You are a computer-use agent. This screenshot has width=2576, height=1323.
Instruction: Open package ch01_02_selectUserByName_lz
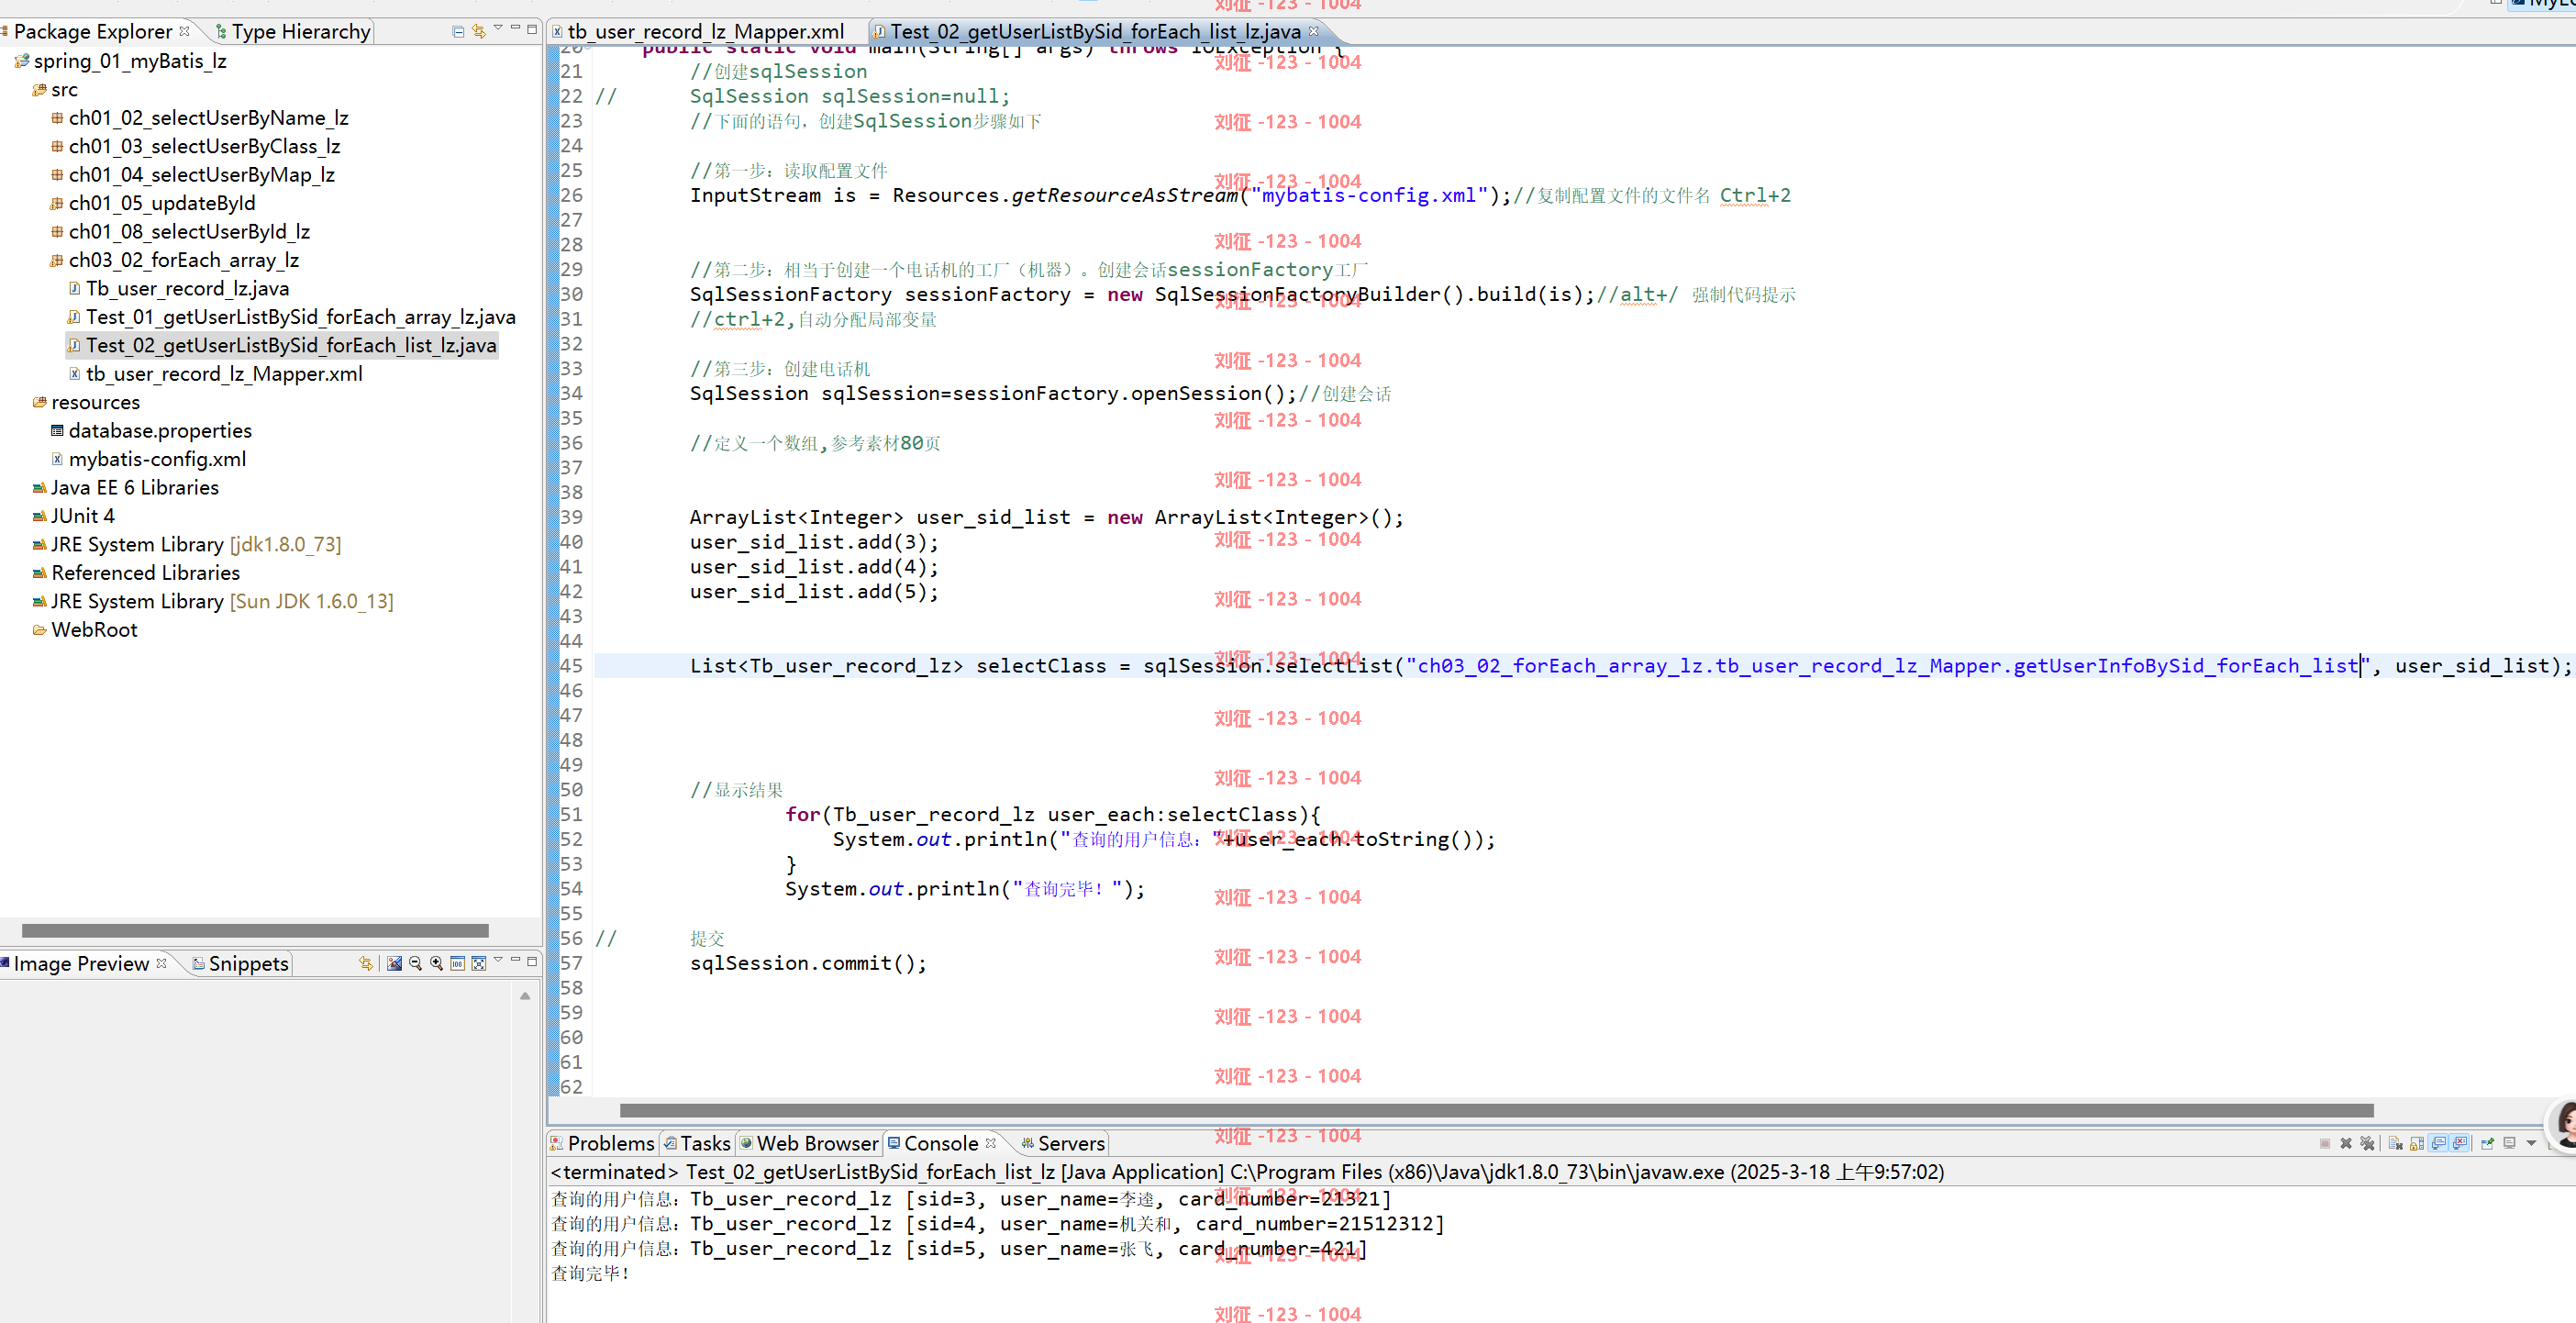[199, 118]
